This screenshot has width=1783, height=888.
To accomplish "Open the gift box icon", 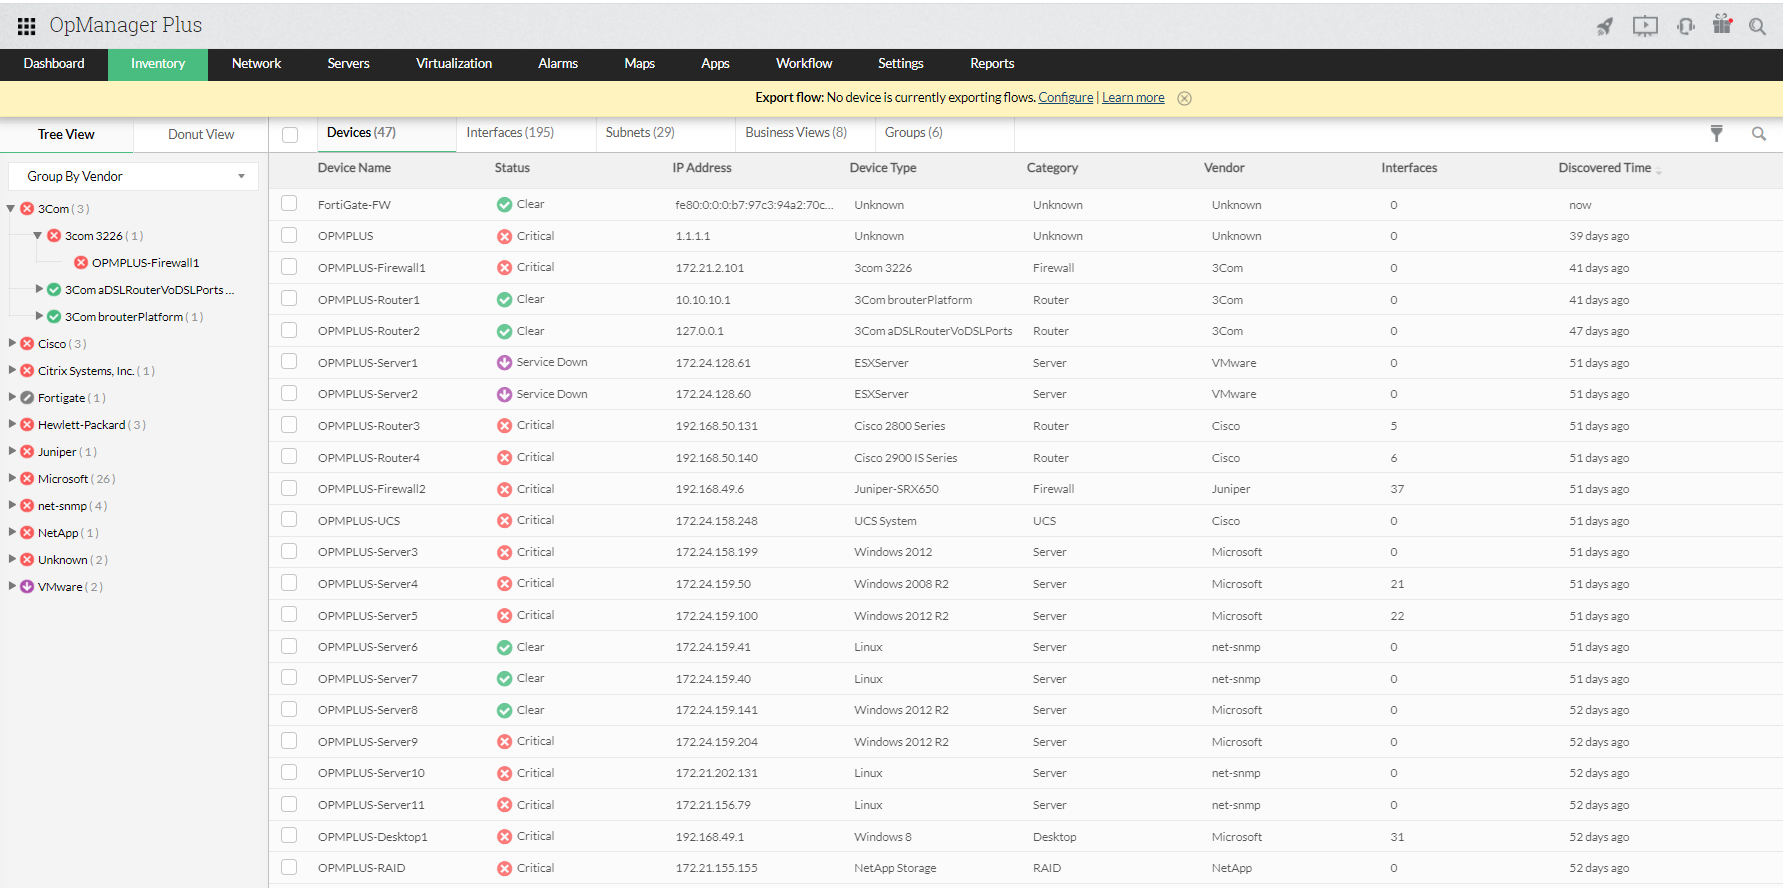I will 1722,24.
